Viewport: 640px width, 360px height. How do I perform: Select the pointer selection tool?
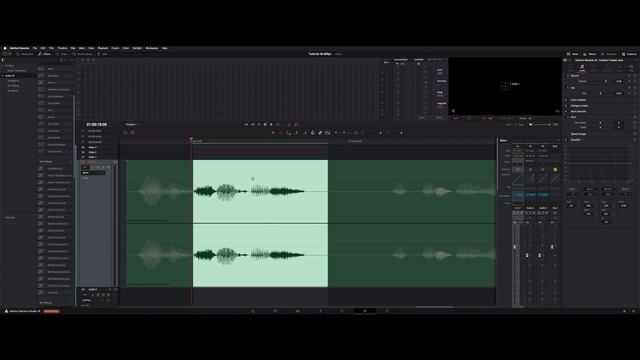[x=273, y=133]
